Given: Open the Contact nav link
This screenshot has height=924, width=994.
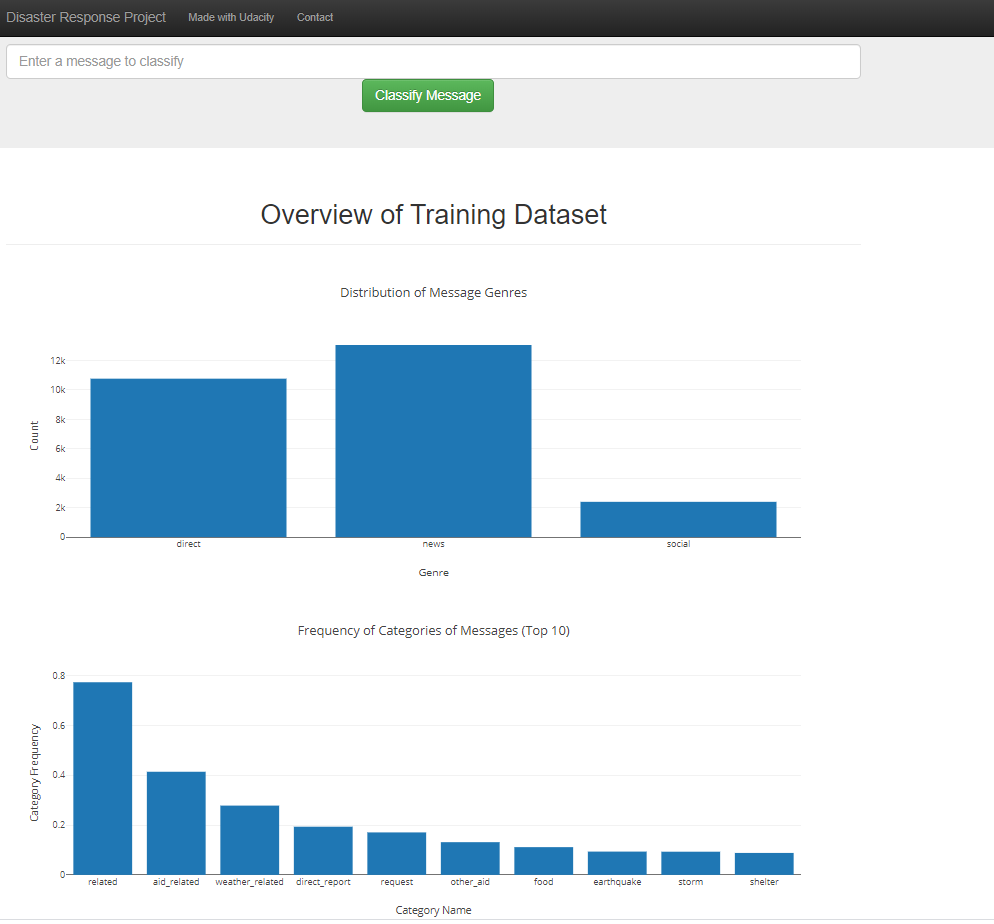Looking at the screenshot, I should coord(314,17).
